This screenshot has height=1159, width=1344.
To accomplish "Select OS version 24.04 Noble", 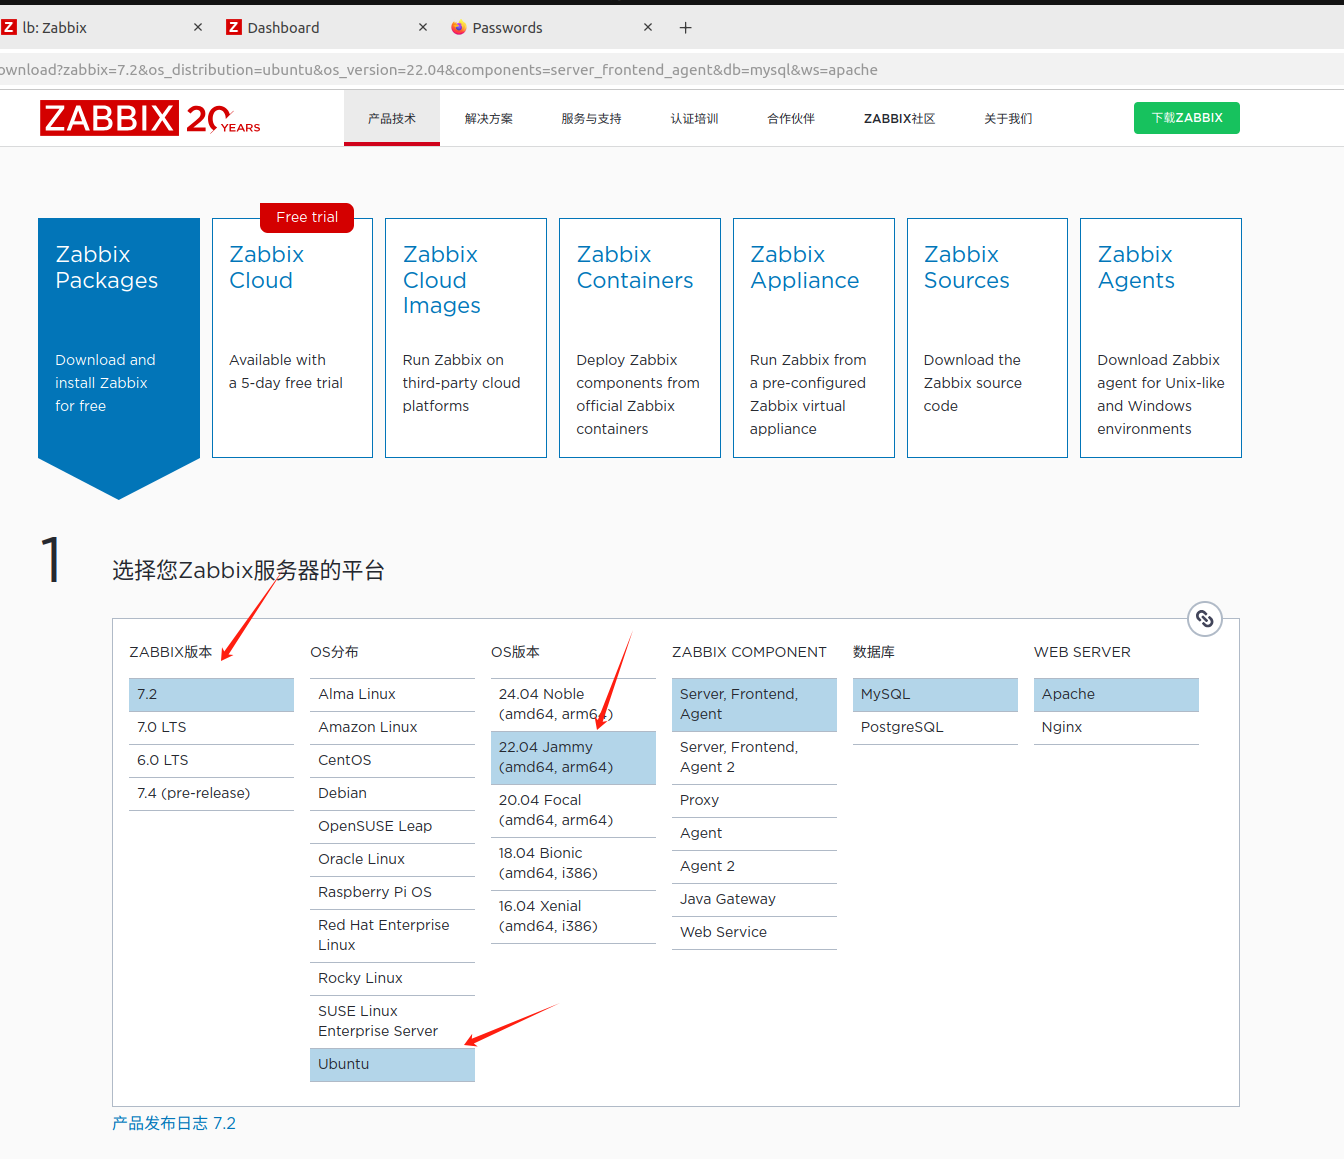I will pos(548,704).
